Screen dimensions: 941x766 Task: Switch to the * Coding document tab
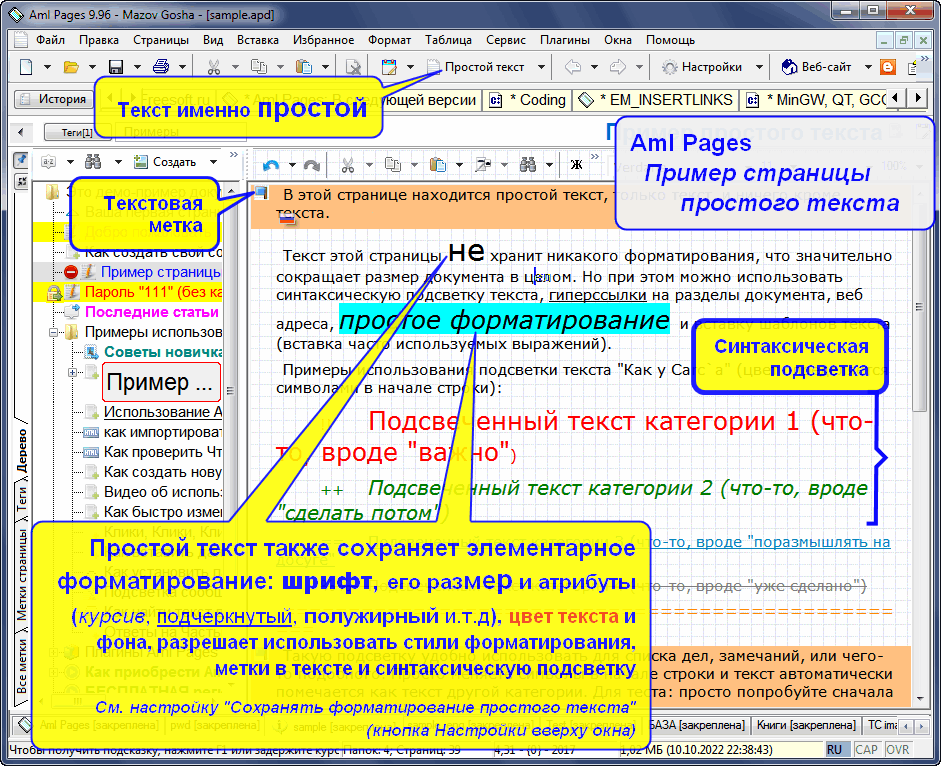coord(529,100)
